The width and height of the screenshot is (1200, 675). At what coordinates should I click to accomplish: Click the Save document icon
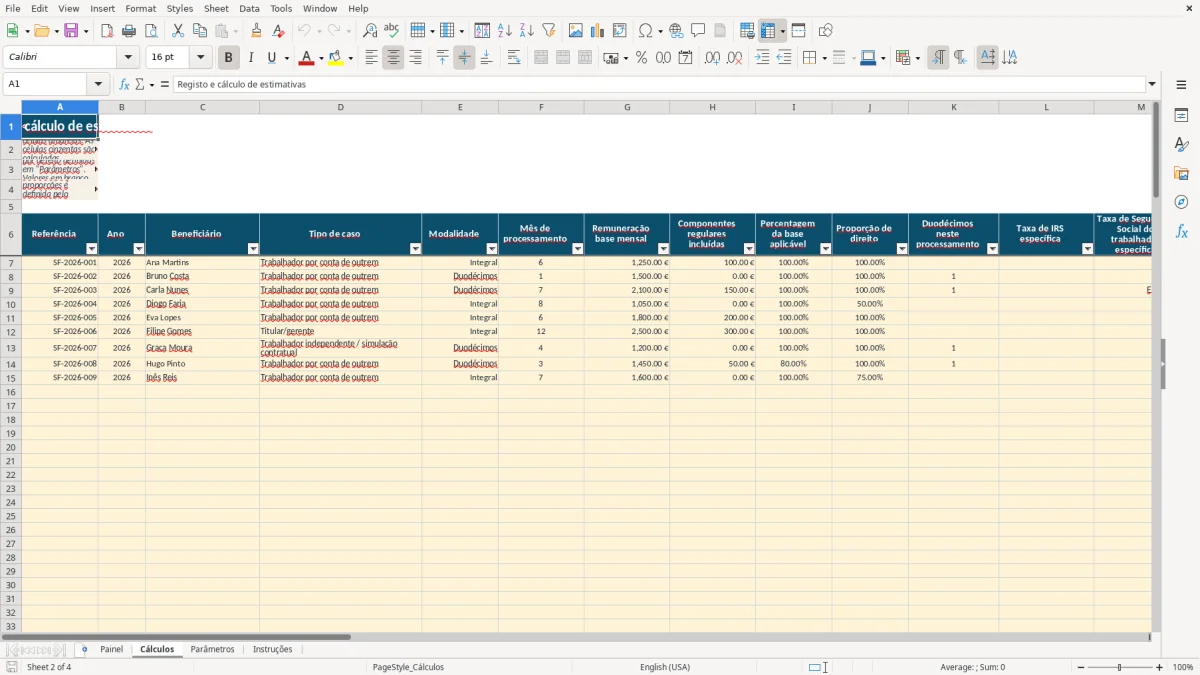click(71, 31)
